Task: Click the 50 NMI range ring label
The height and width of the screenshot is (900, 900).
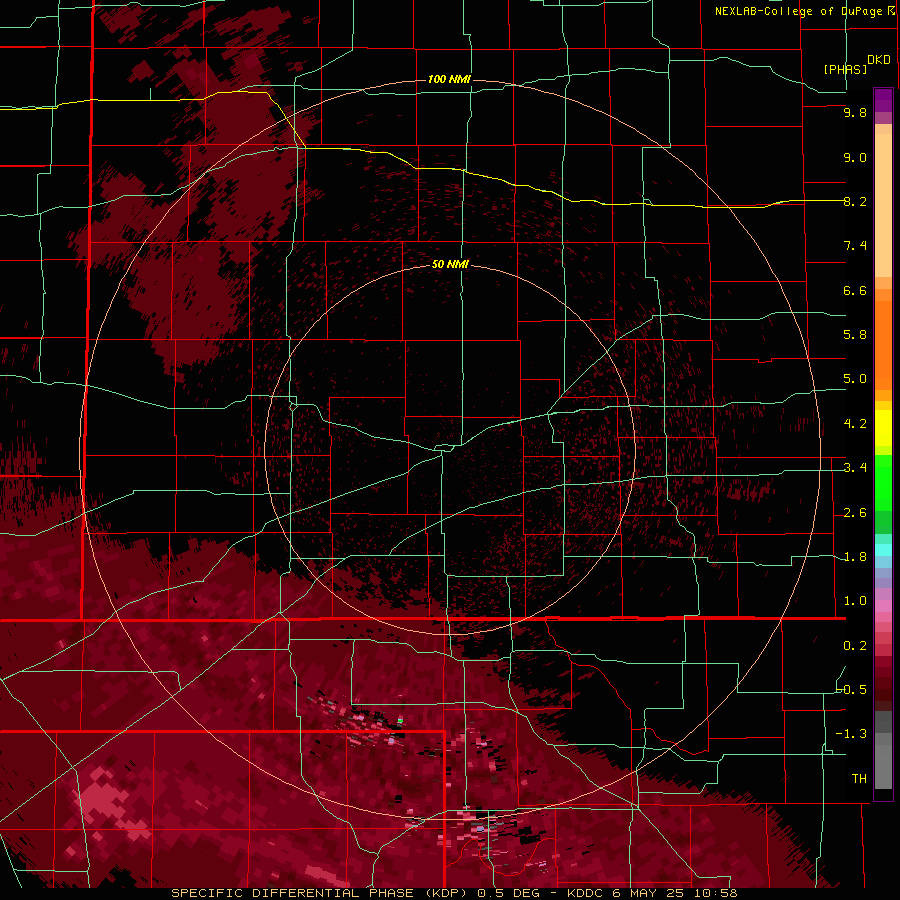Action: [x=450, y=264]
